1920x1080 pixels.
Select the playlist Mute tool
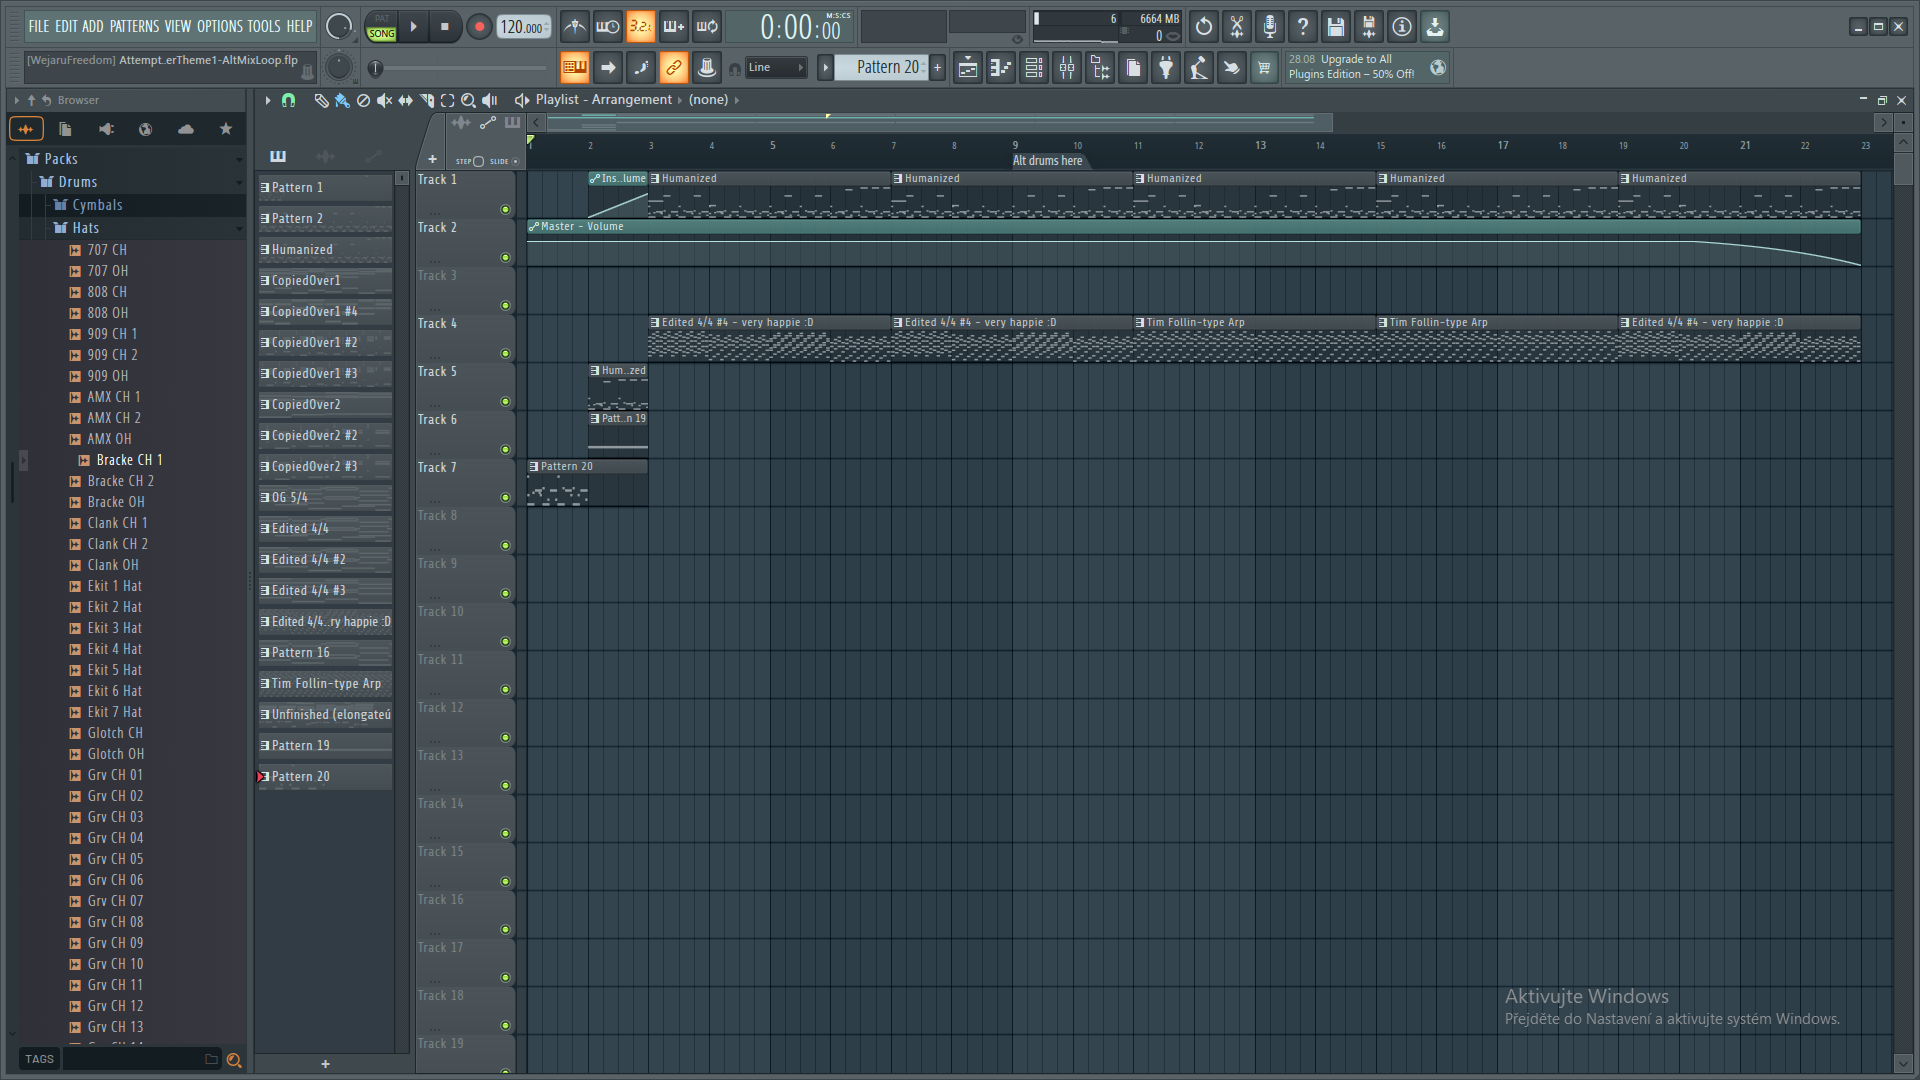click(384, 100)
